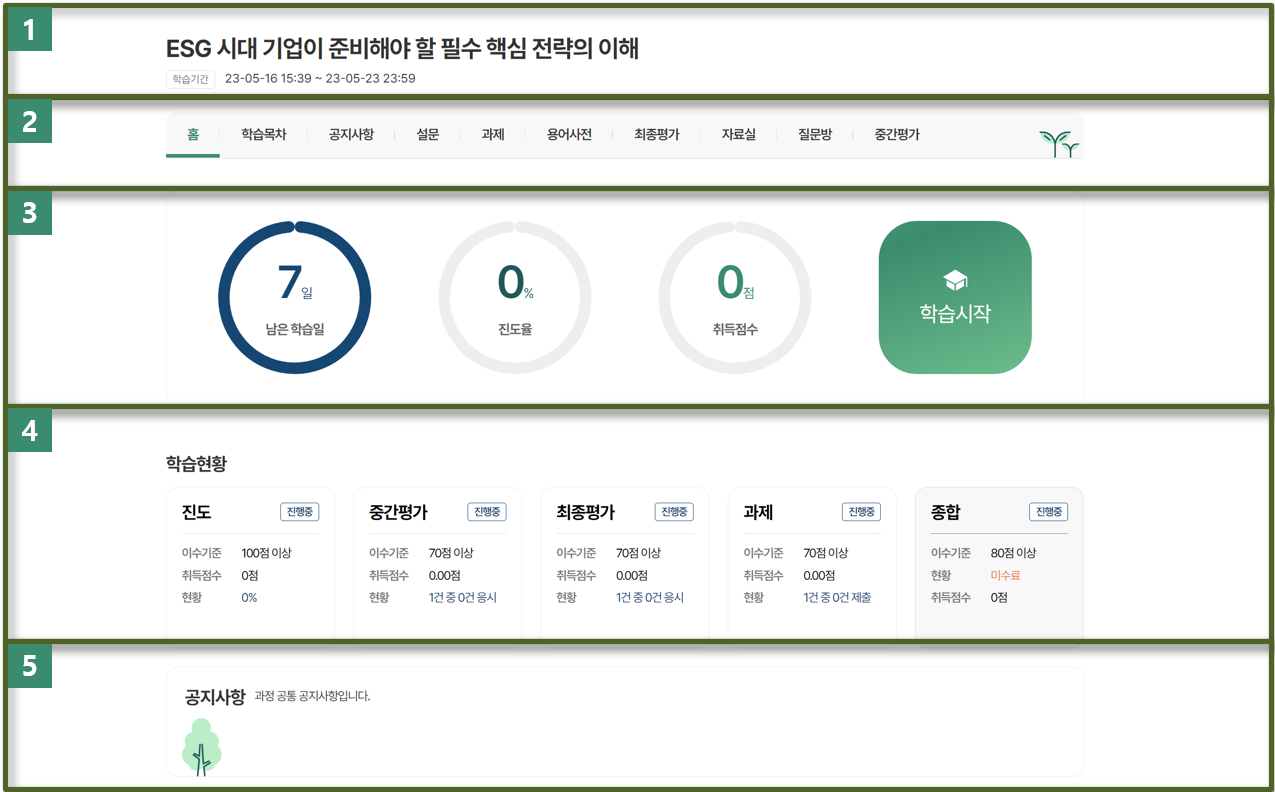
Task: Open the 진도 card title
Action: pyautogui.click(x=196, y=512)
